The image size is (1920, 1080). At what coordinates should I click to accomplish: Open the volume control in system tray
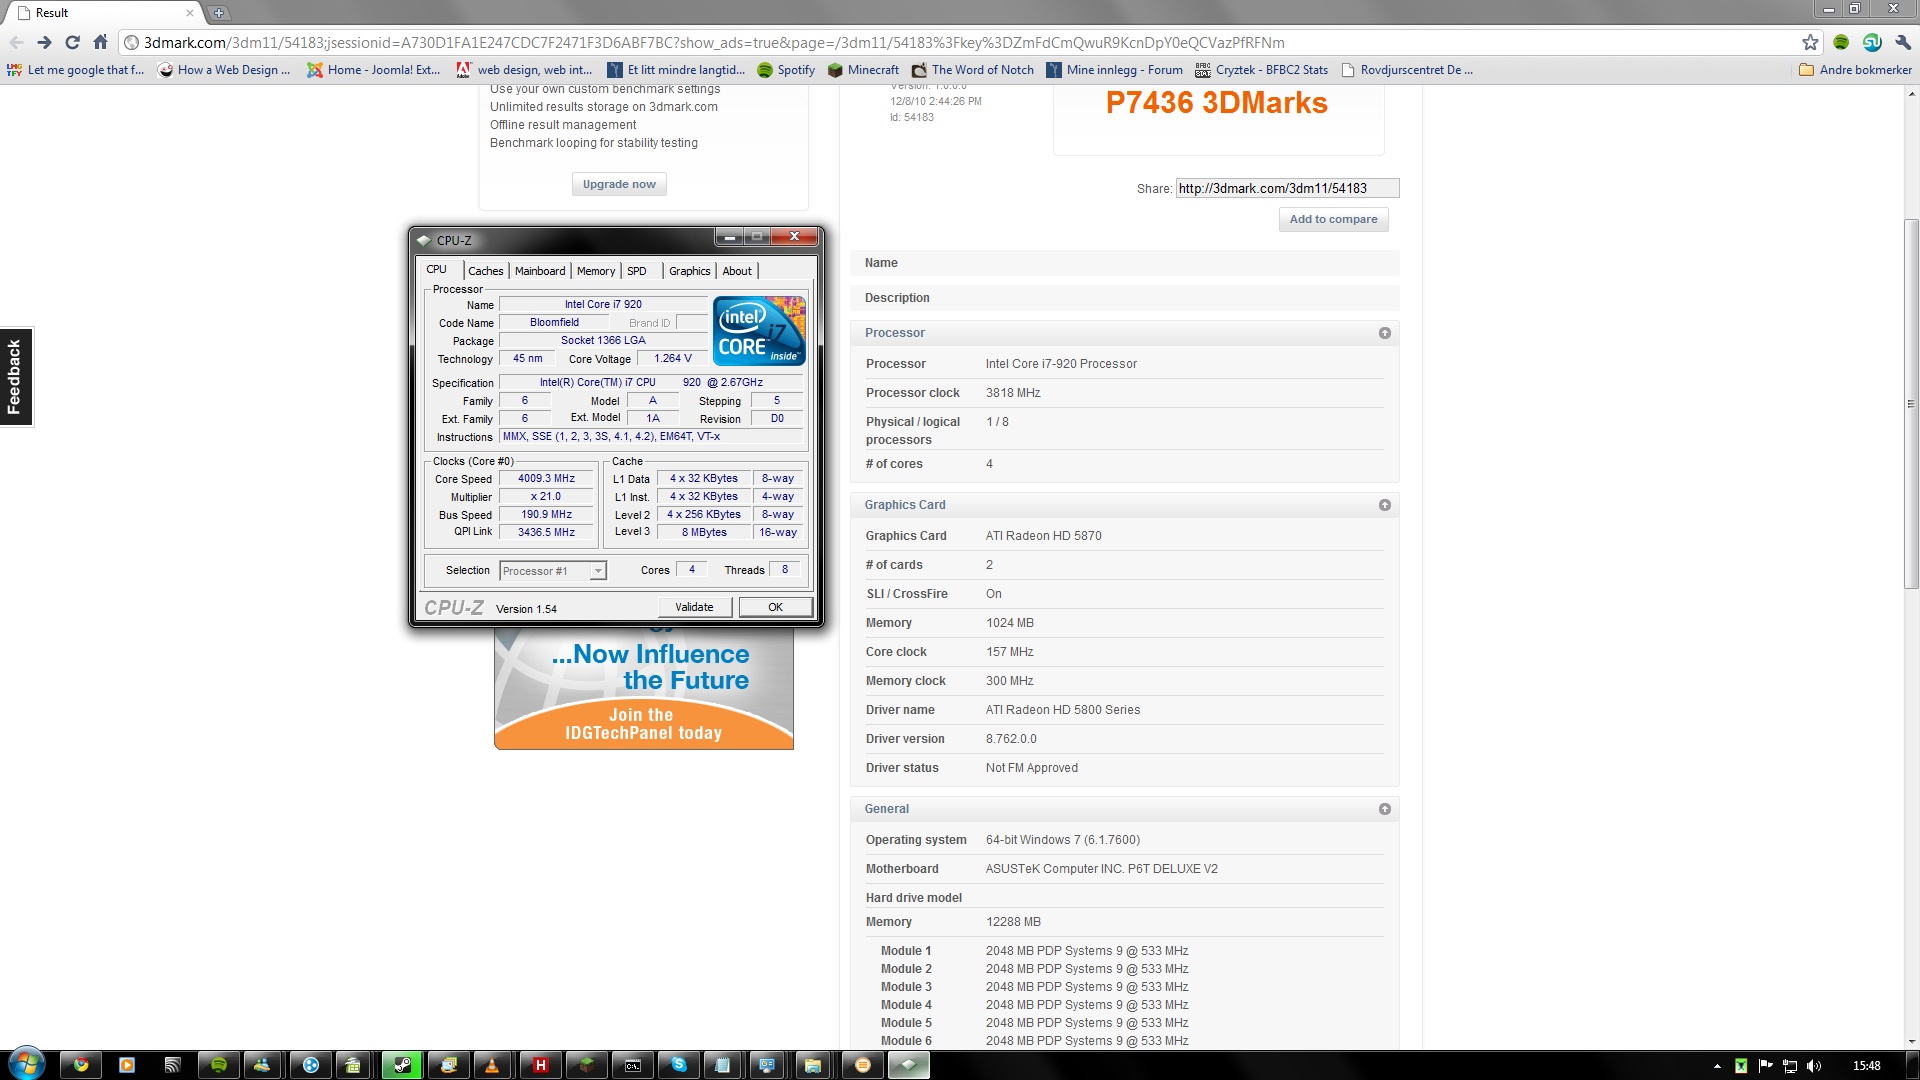click(1814, 1066)
